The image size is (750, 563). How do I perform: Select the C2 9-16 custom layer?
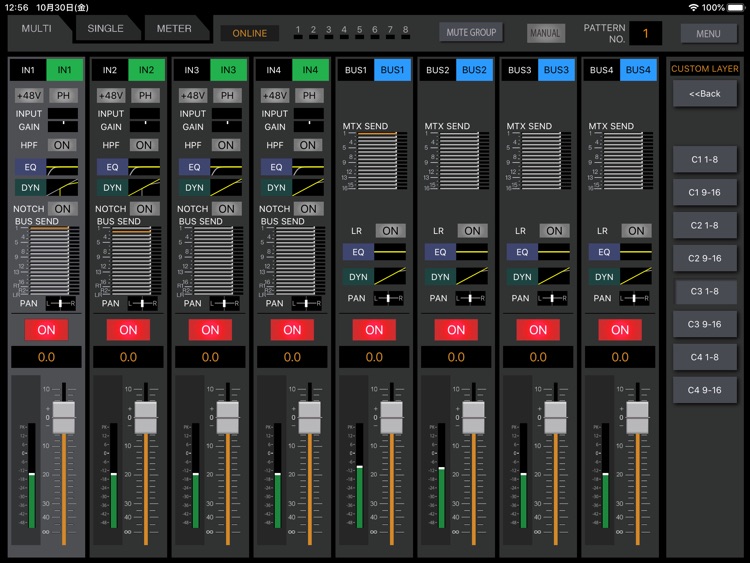pyautogui.click(x=705, y=258)
